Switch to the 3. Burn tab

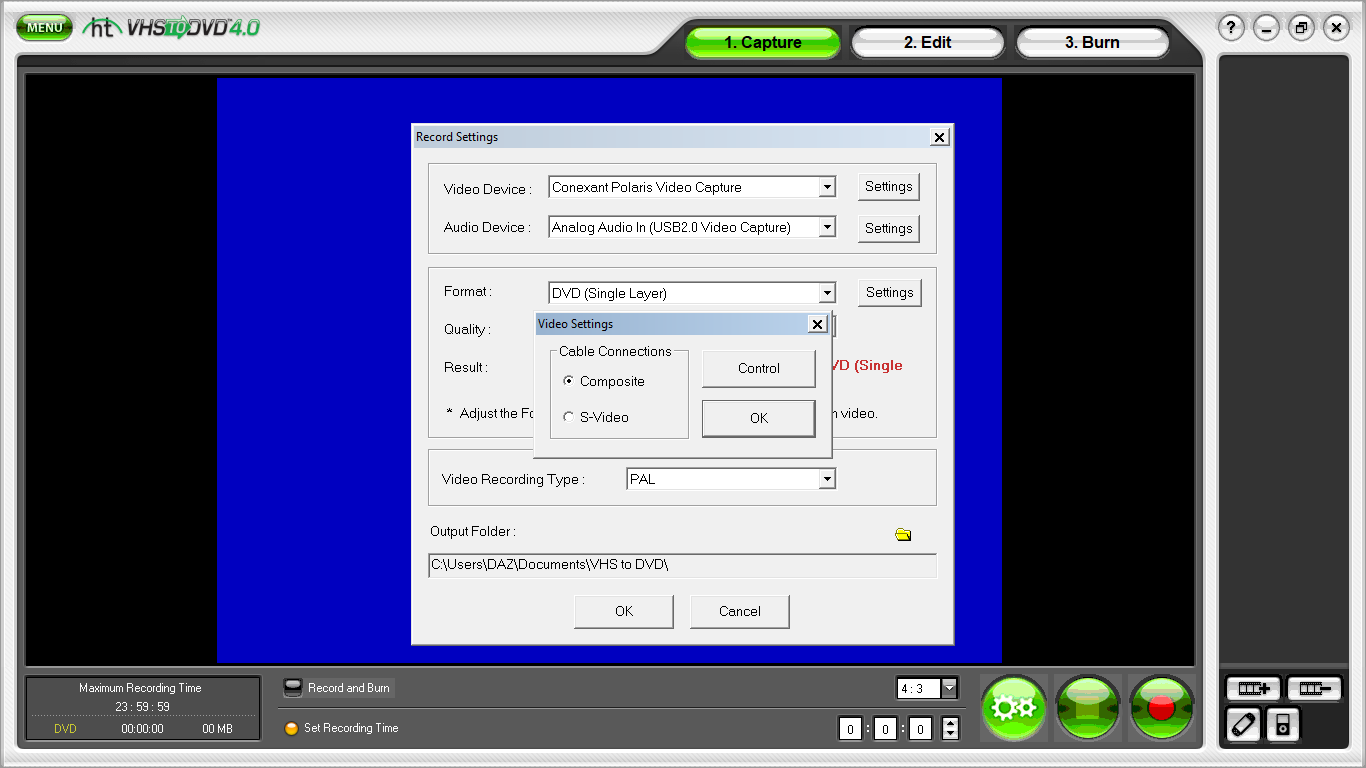pyautogui.click(x=1092, y=42)
